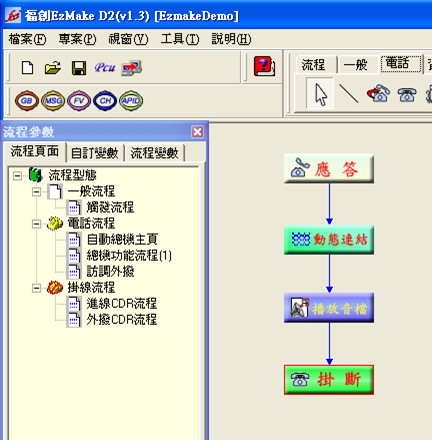
Task: Click the Pcu toolbar icon
Action: click(x=105, y=68)
